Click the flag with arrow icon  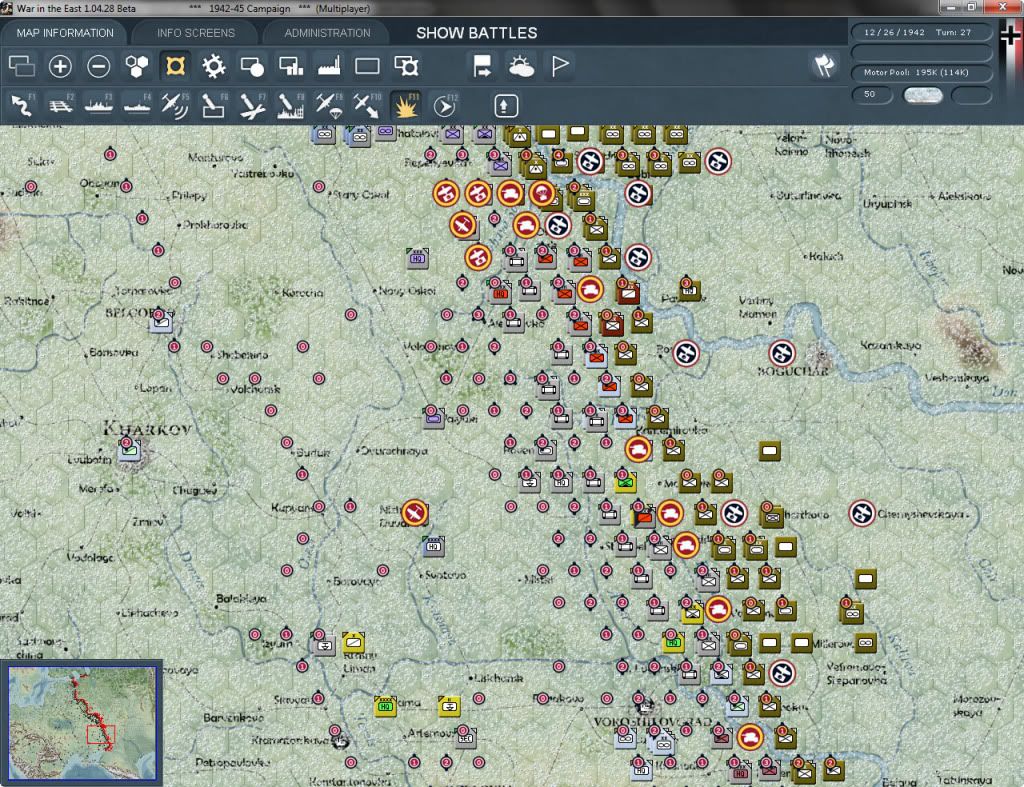[482, 66]
